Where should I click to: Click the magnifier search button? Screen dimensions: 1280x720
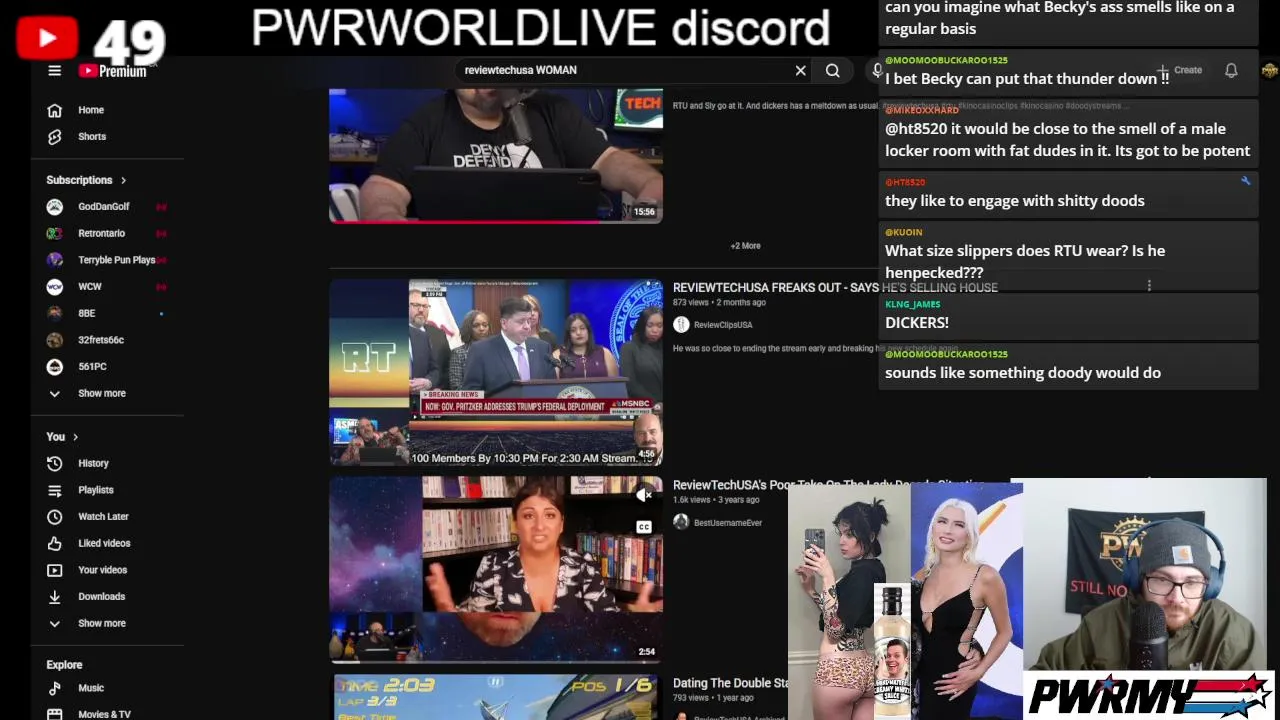[x=832, y=70]
